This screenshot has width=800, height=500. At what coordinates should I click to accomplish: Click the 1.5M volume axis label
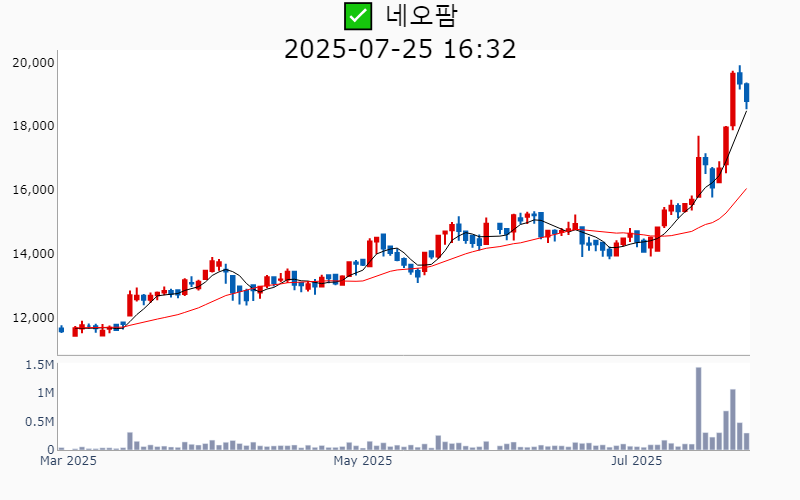[40, 364]
